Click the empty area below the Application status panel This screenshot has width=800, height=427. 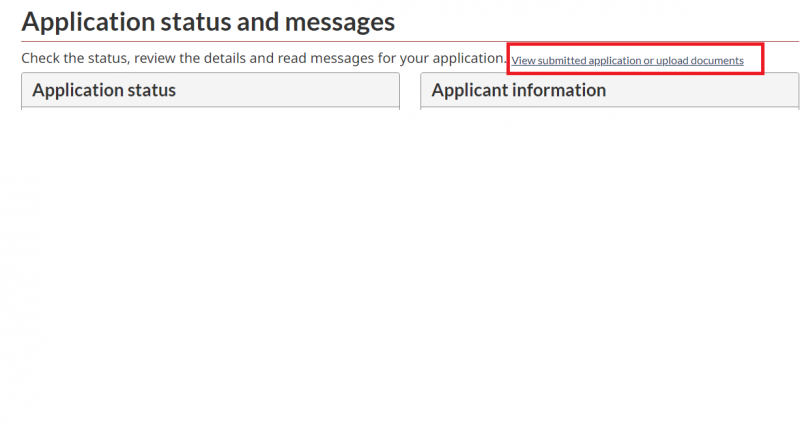[210, 250]
